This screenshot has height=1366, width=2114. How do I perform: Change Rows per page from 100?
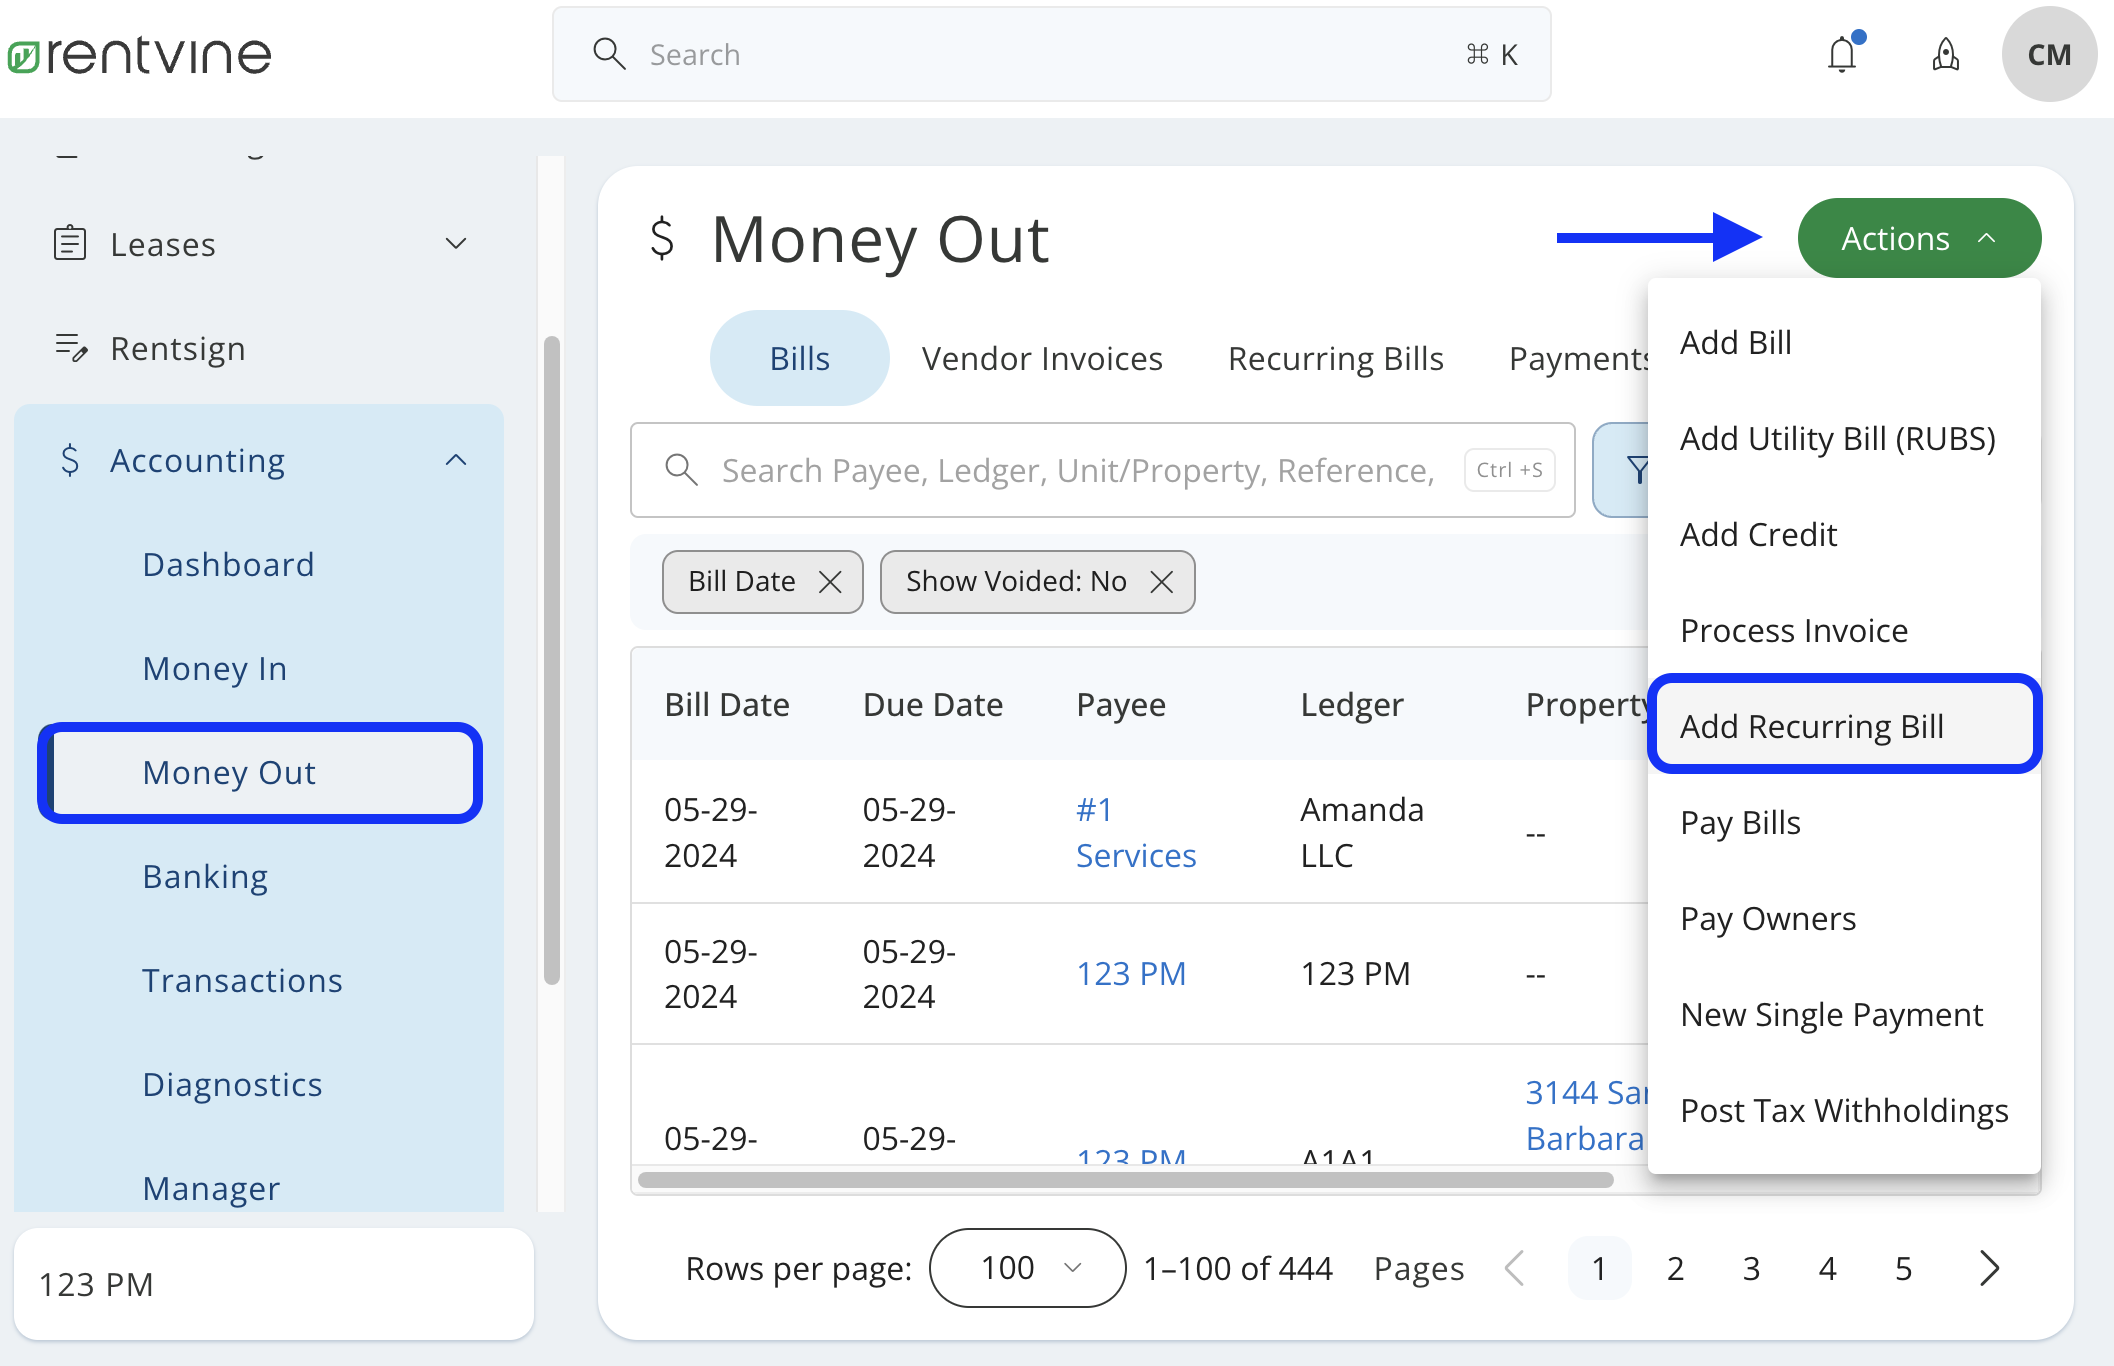tap(1026, 1267)
